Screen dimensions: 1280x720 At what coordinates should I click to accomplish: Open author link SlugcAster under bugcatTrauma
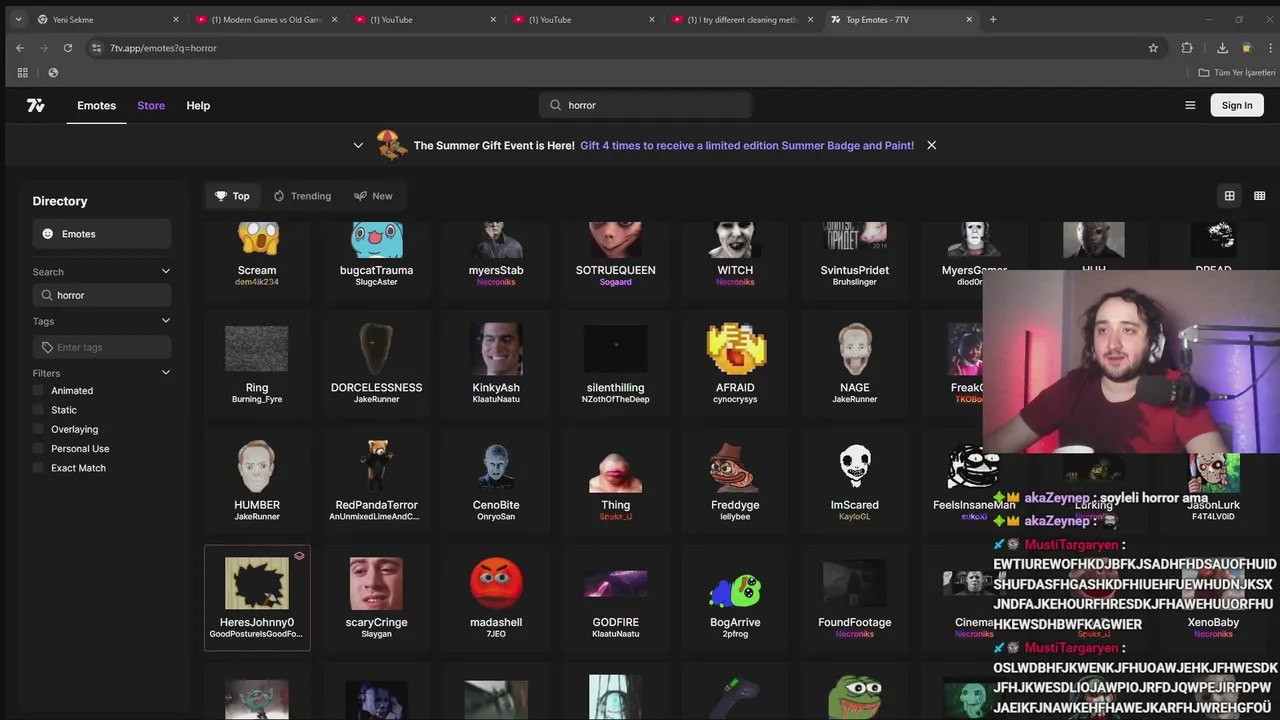376,282
